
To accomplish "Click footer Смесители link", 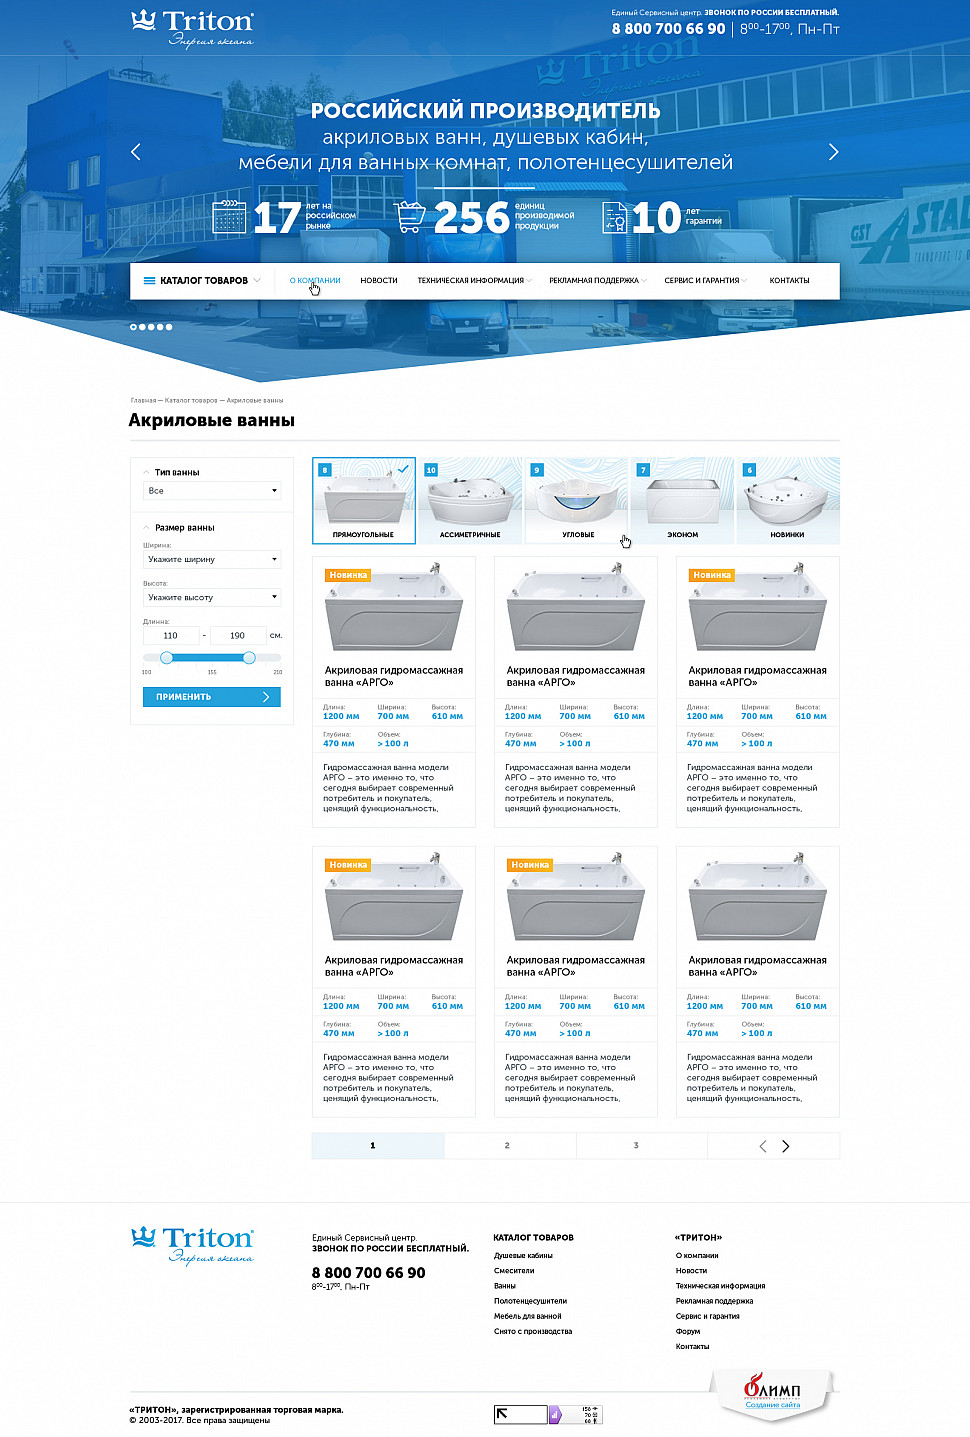I will (x=514, y=1271).
